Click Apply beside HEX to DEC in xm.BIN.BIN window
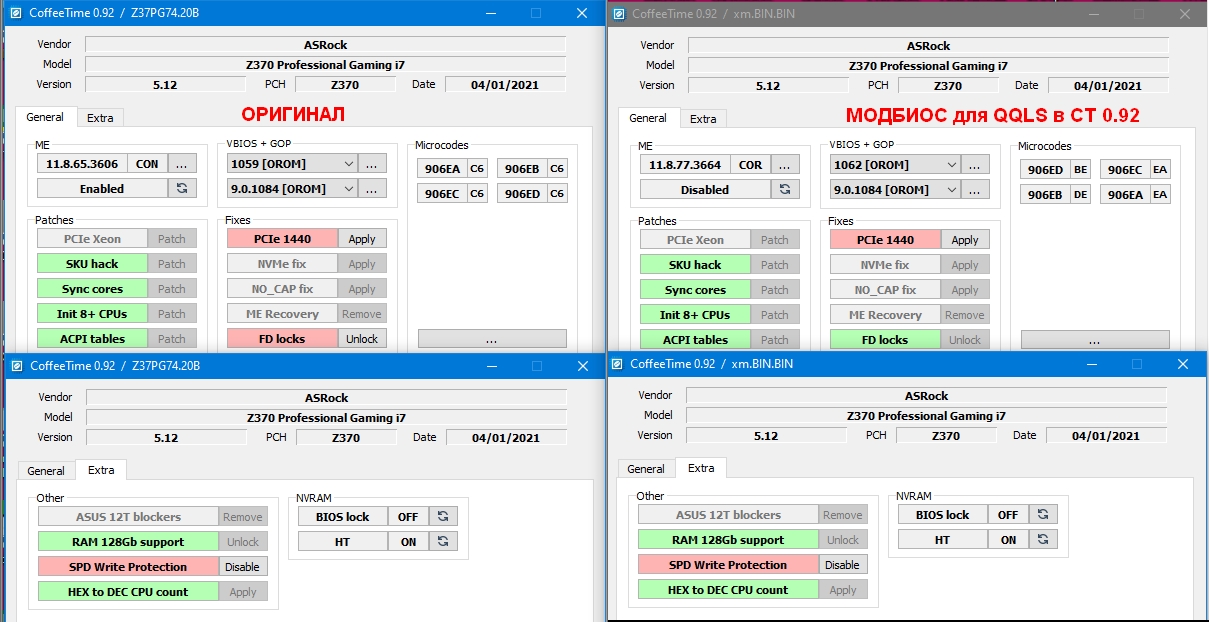The image size is (1209, 622). 843,590
